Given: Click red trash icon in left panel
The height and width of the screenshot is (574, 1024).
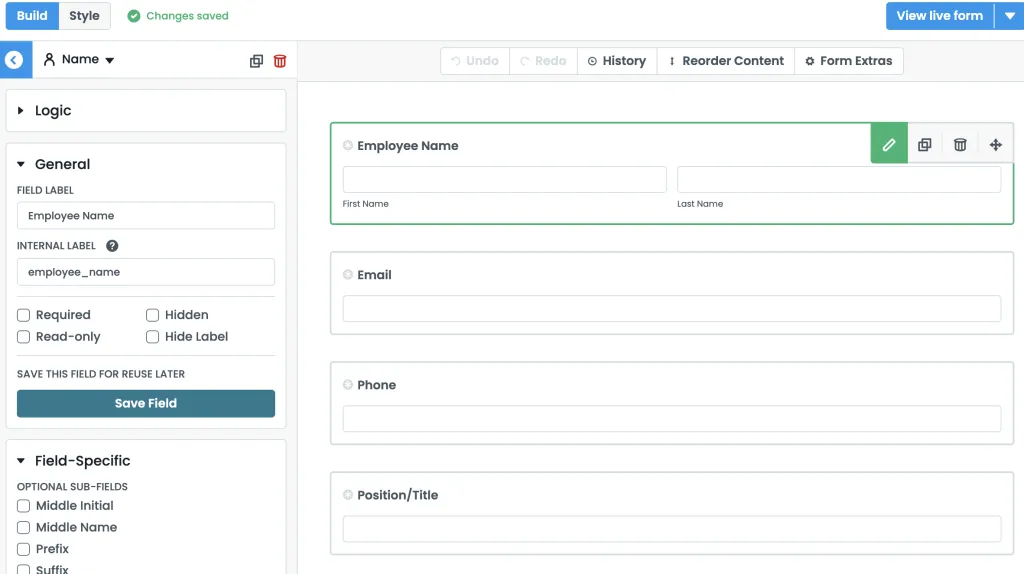Looking at the screenshot, I should pyautogui.click(x=280, y=61).
